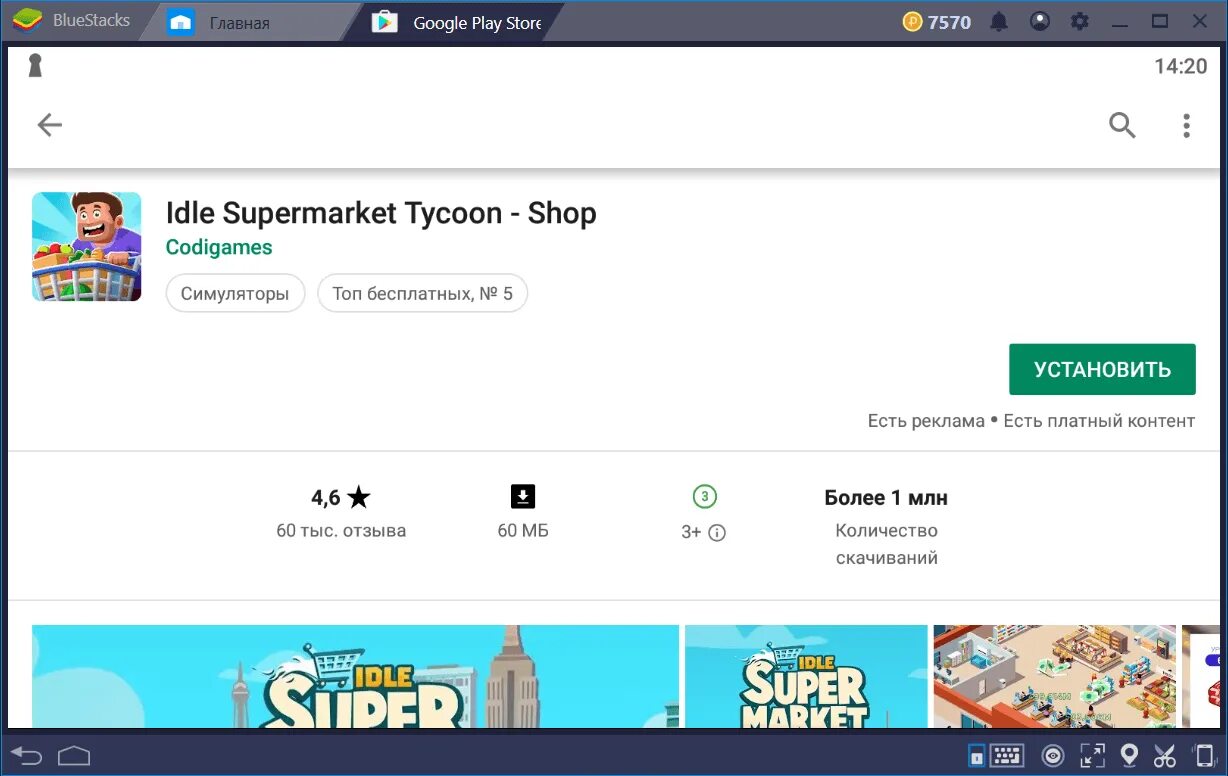Open the large Idle Super promo banner
This screenshot has width=1228, height=776.
coord(355,676)
